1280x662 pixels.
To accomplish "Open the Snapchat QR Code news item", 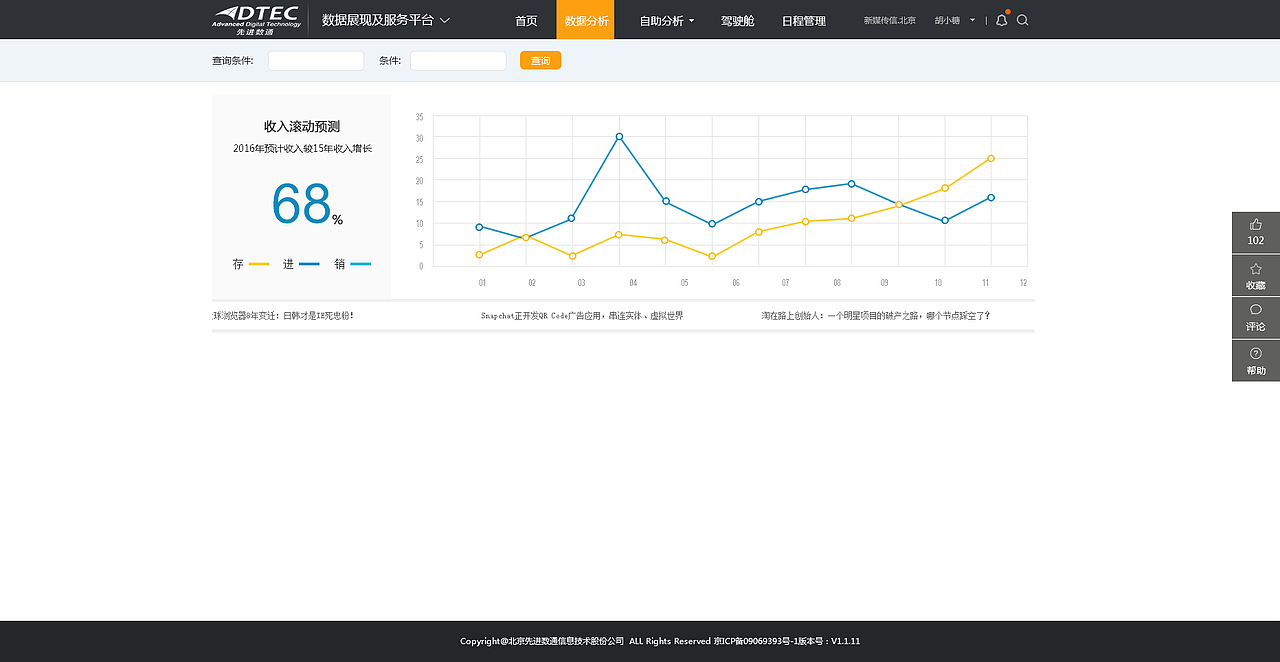I will tap(582, 316).
